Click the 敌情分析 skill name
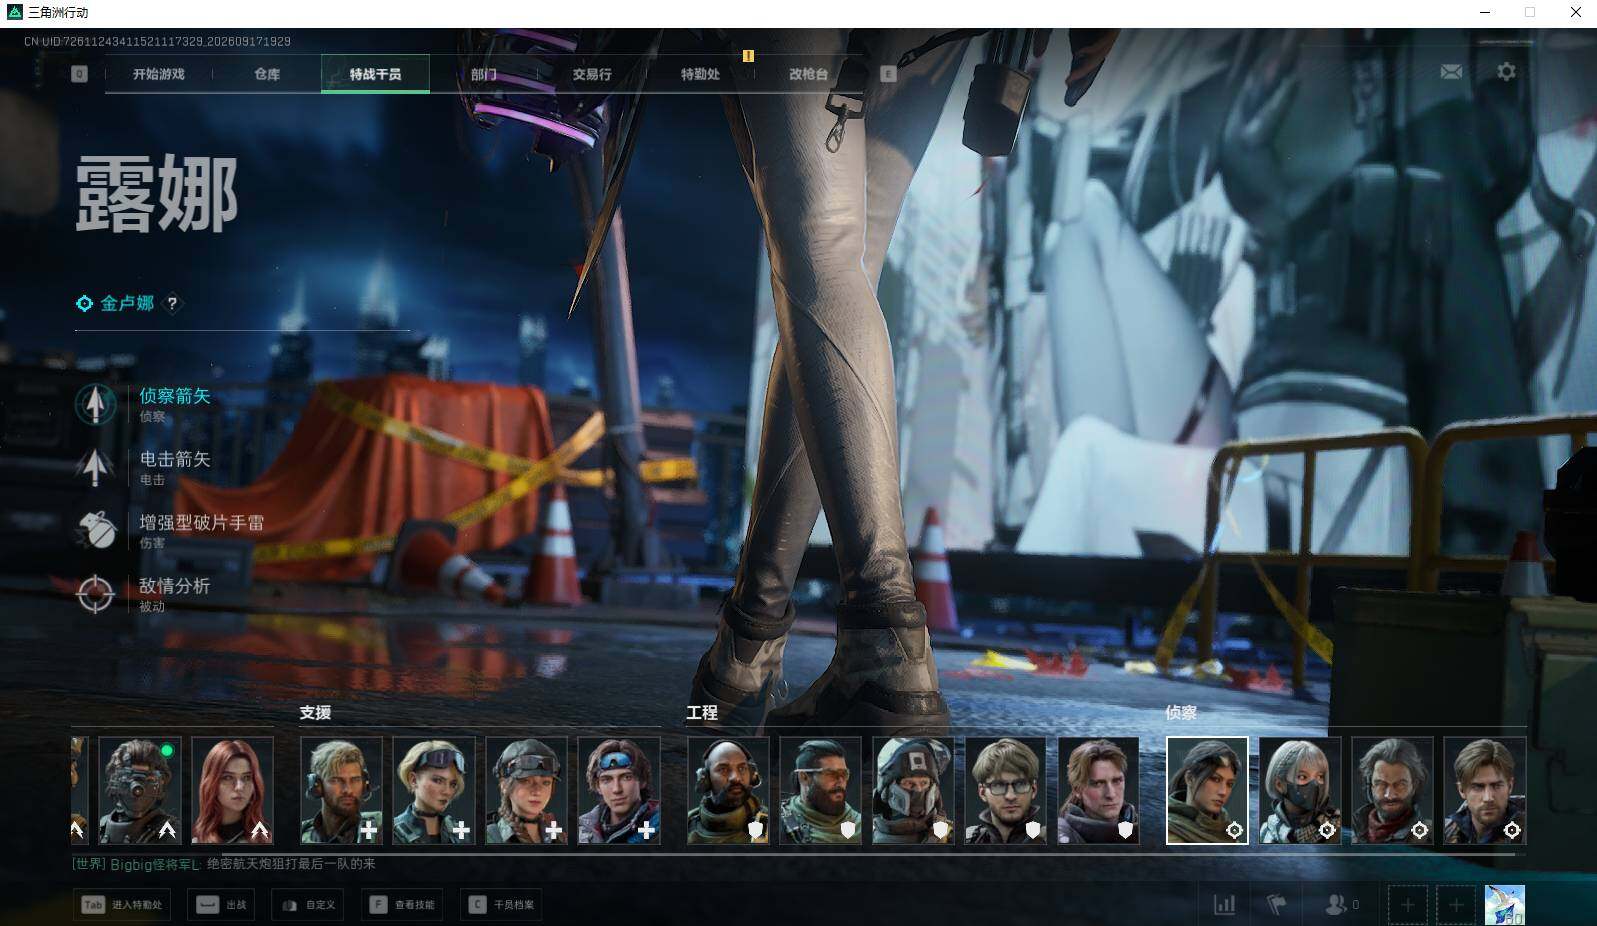This screenshot has height=926, width=1597. click(175, 585)
